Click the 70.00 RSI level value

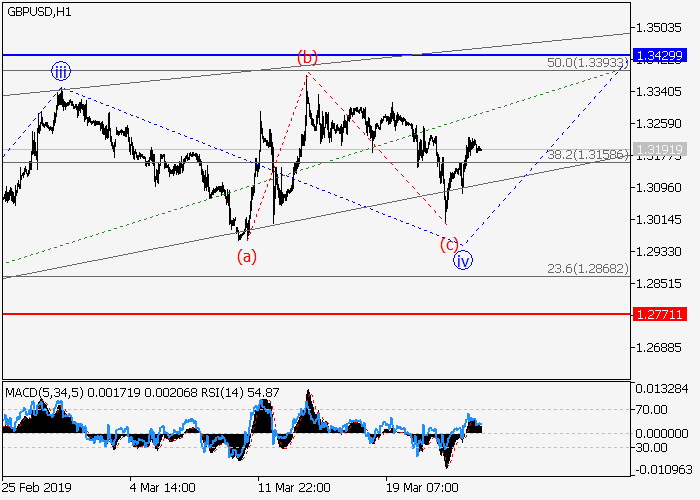[x=654, y=409]
